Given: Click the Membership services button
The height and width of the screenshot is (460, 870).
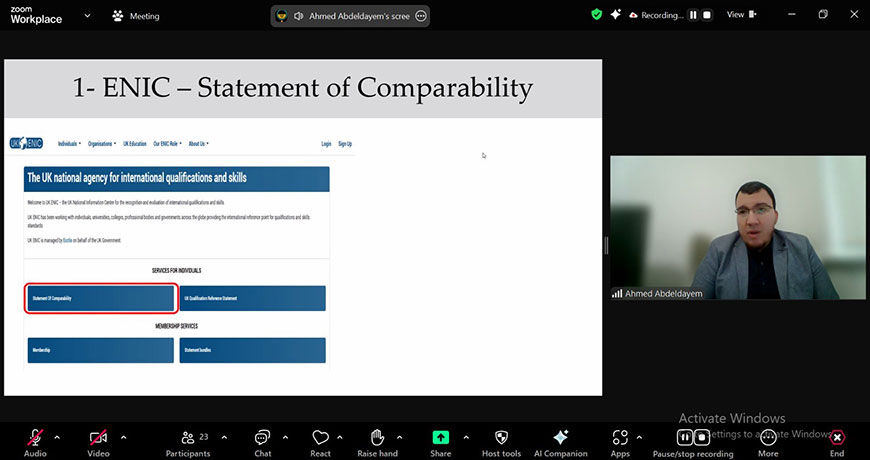Looking at the screenshot, I should coord(101,350).
